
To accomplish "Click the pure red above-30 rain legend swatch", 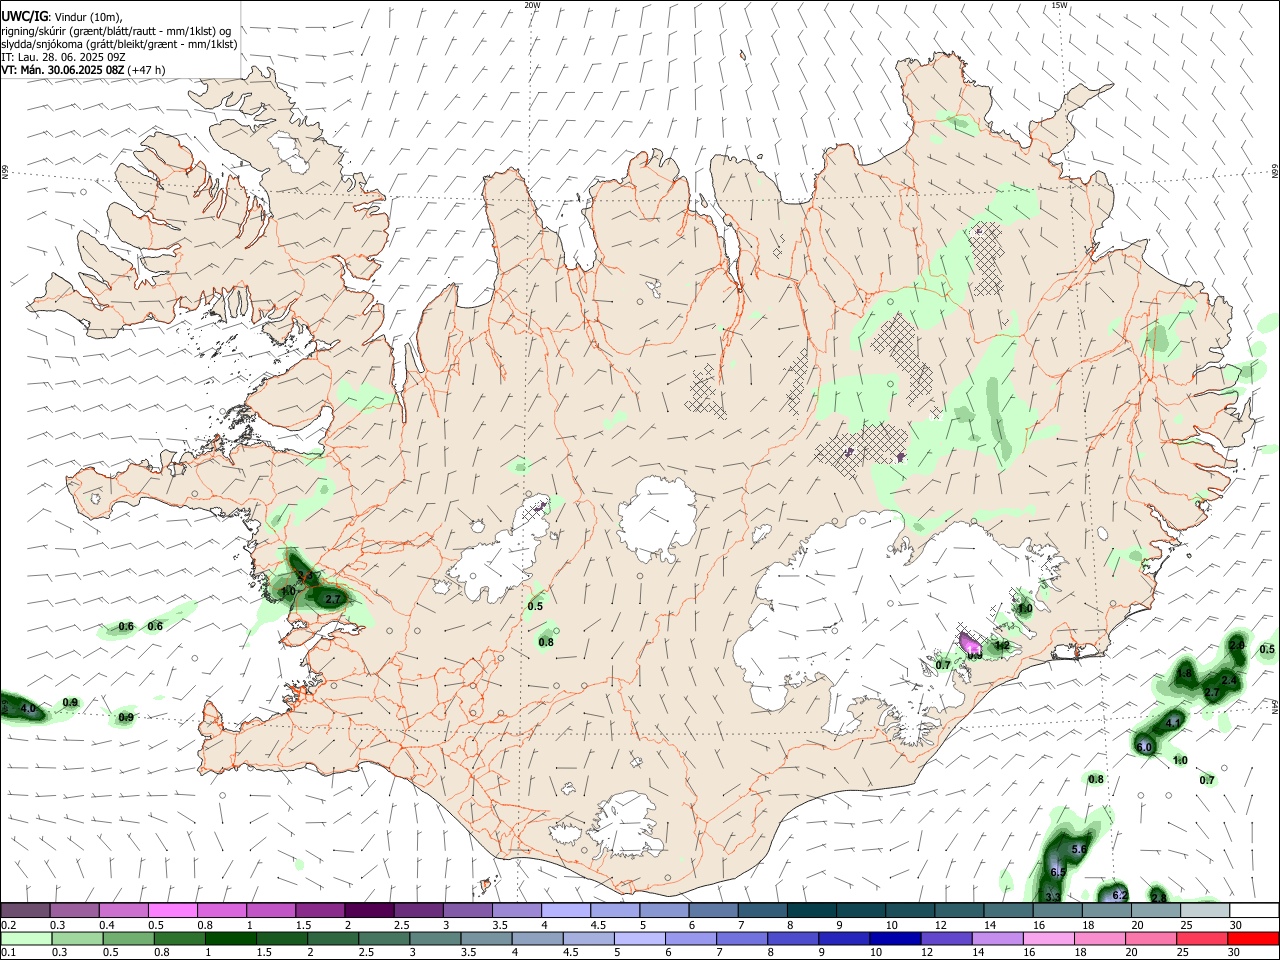I will point(1254,938).
